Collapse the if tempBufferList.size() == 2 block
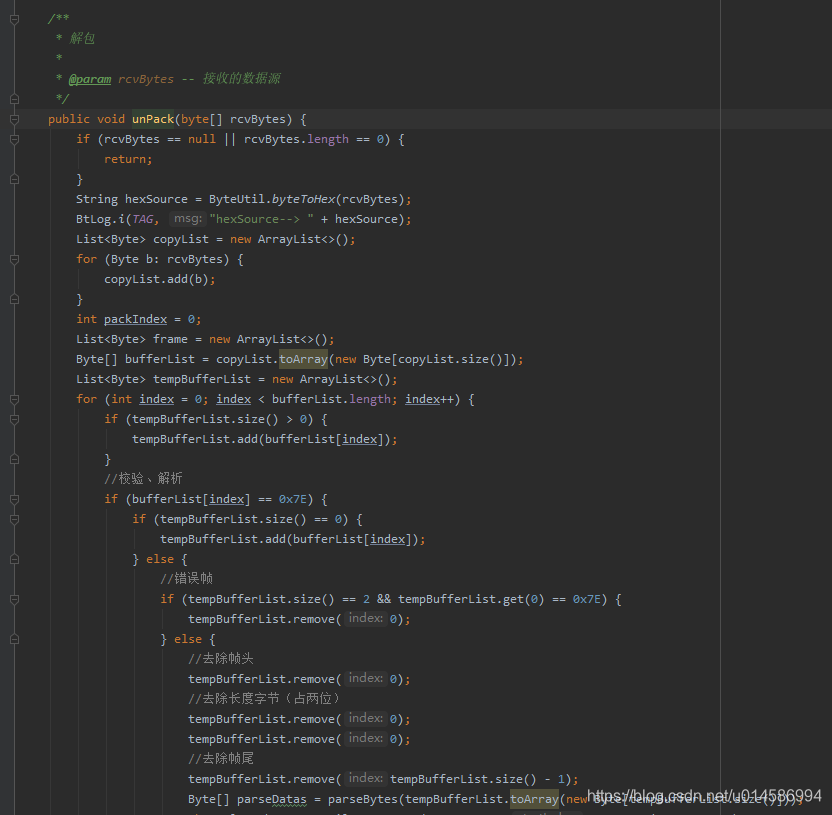 [15, 600]
